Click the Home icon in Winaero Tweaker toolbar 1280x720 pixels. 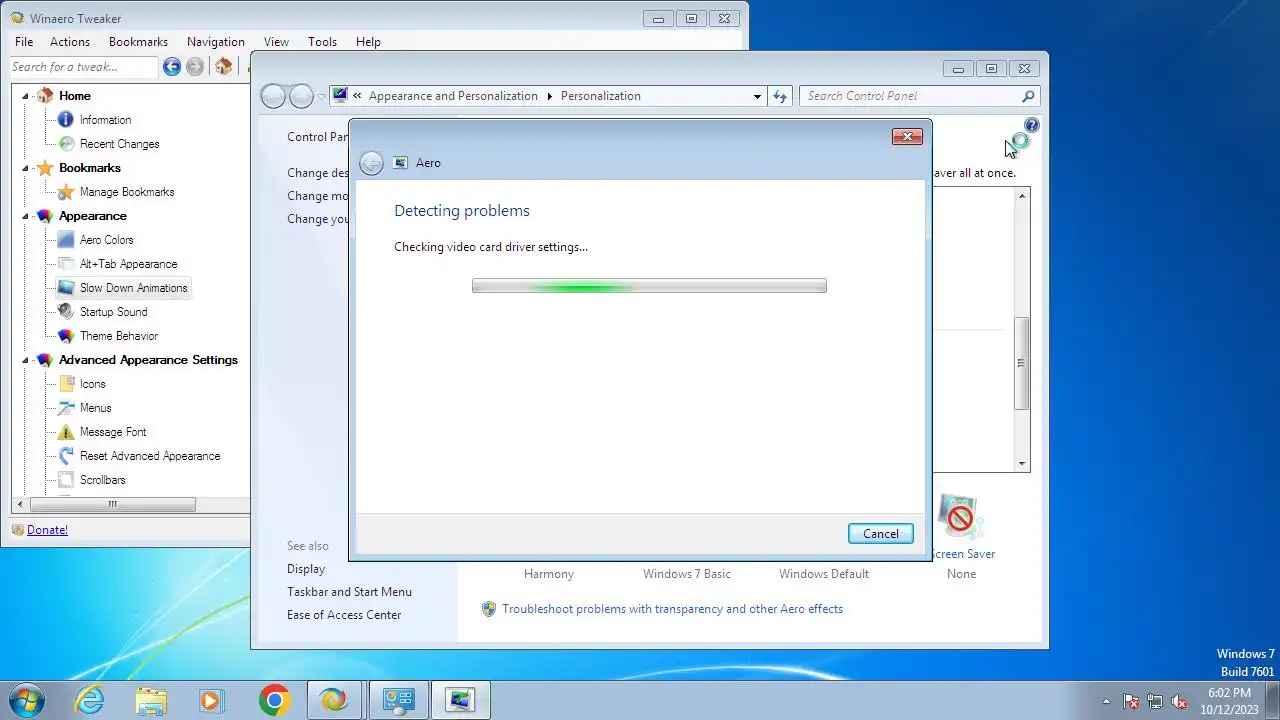224,67
